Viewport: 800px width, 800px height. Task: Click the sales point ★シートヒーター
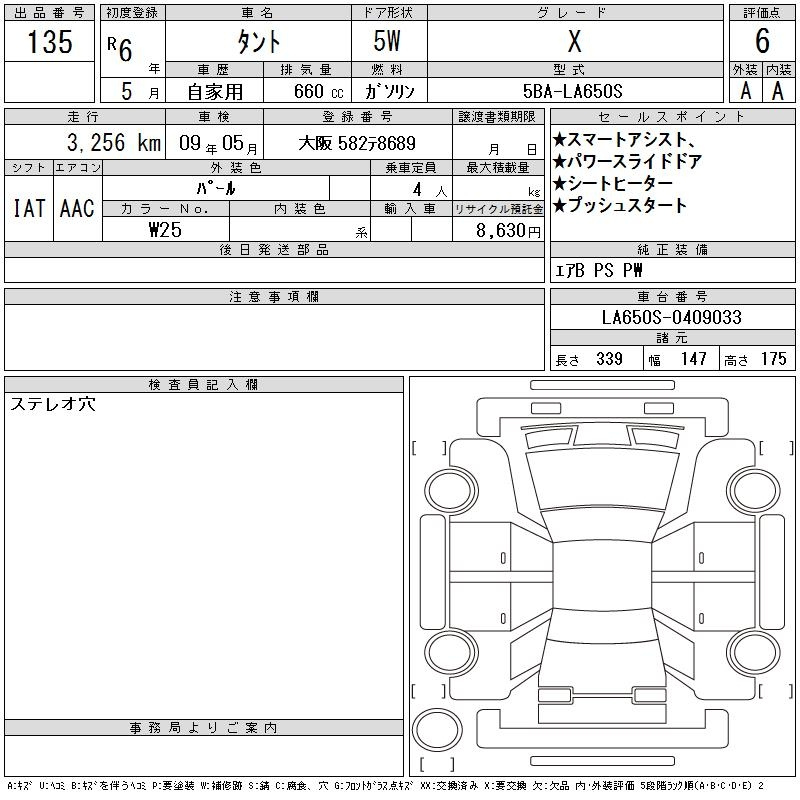pyautogui.click(x=613, y=183)
